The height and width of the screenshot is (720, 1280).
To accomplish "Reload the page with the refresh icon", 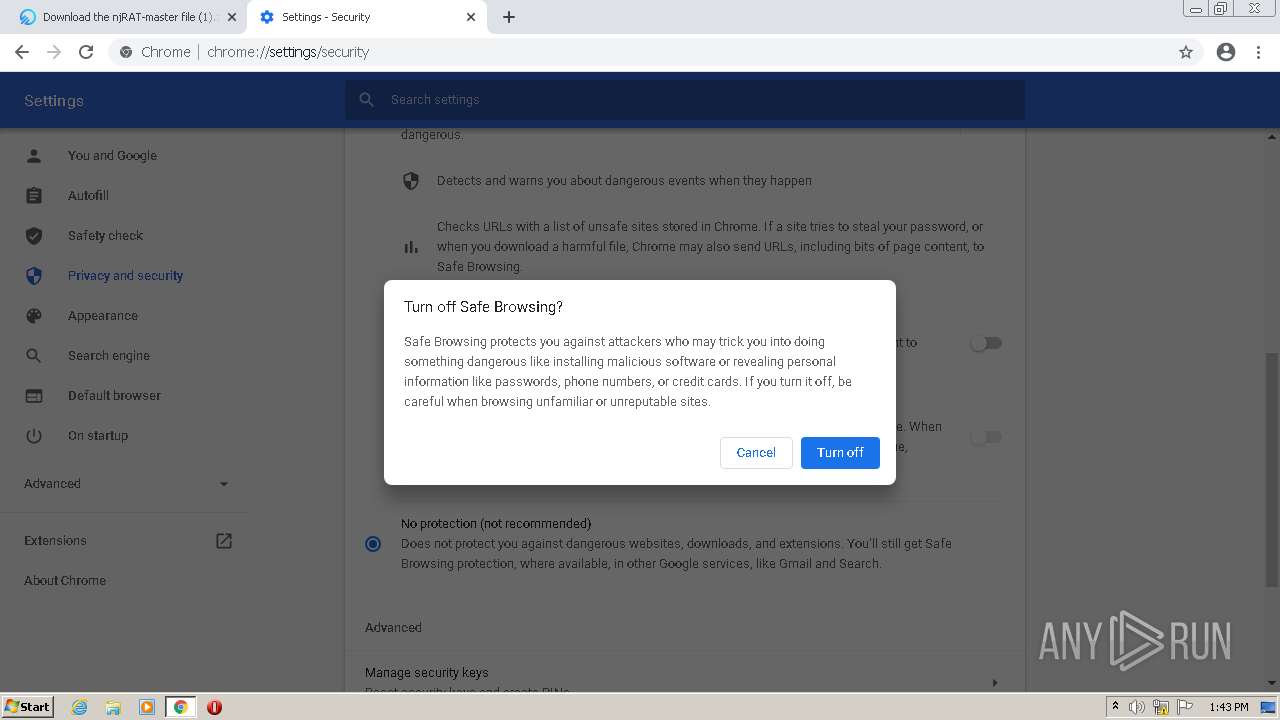I will point(86,52).
